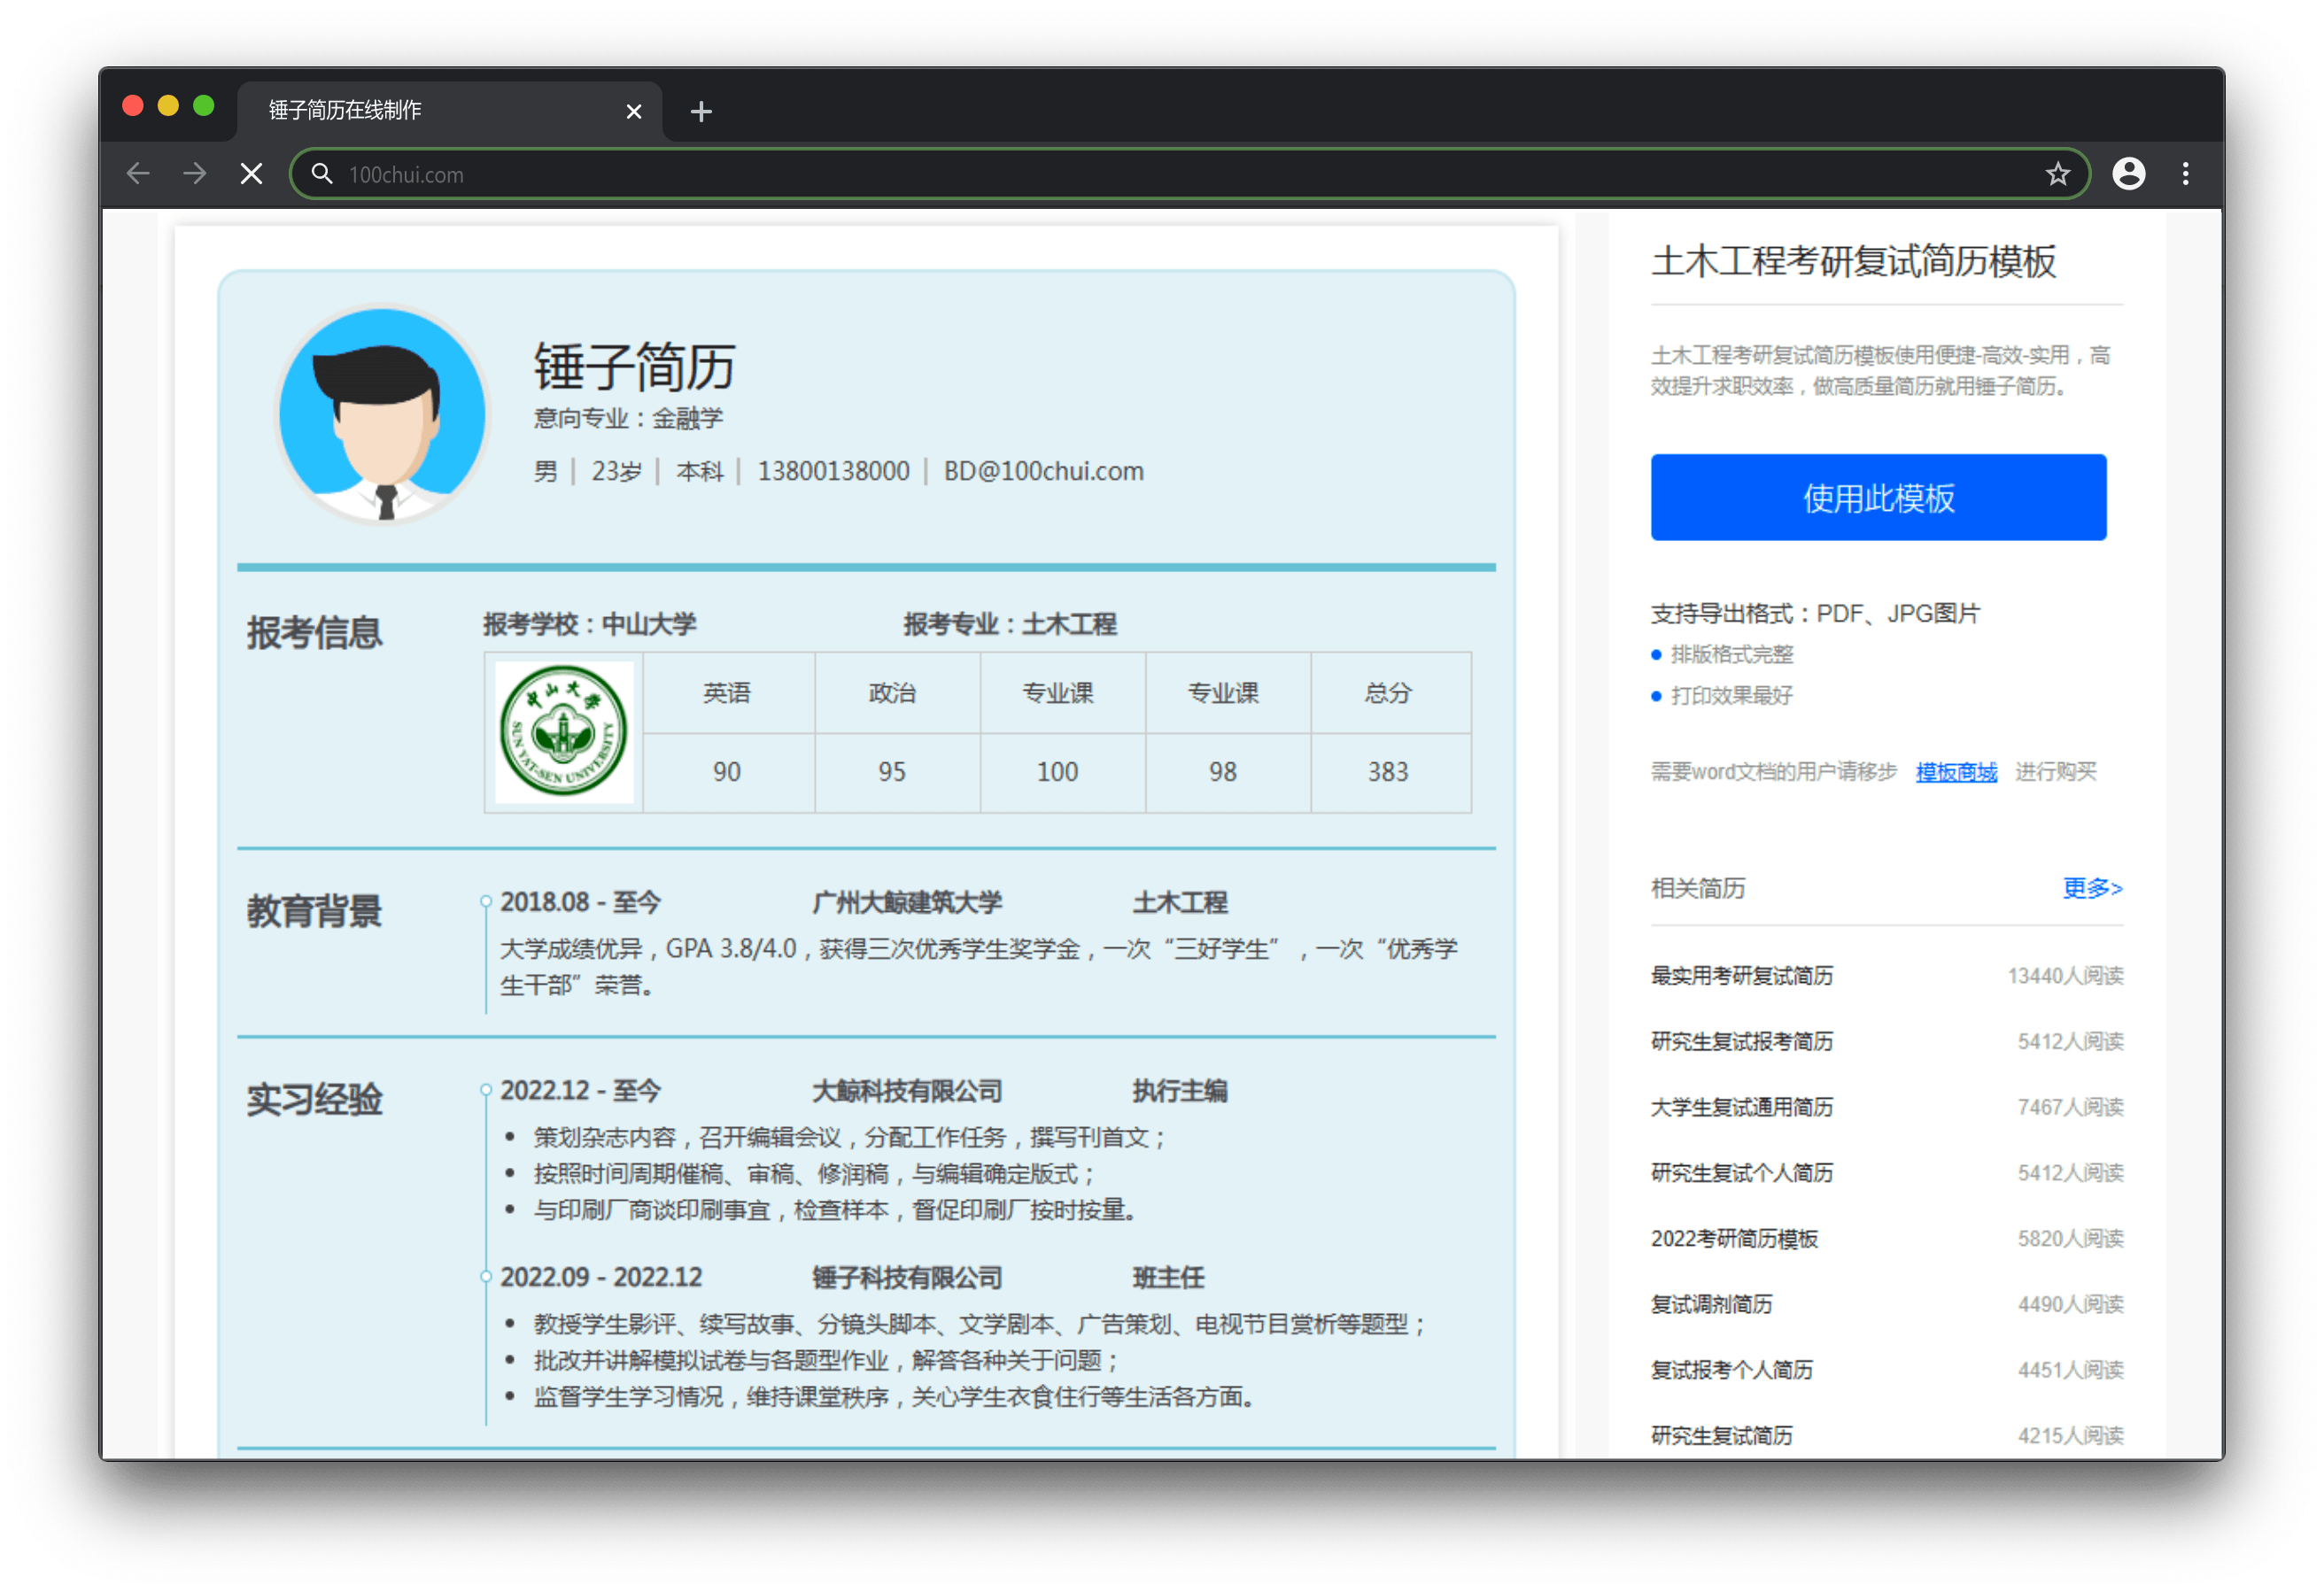Click the 广州大鲸建筑大学 school name

coord(906,902)
